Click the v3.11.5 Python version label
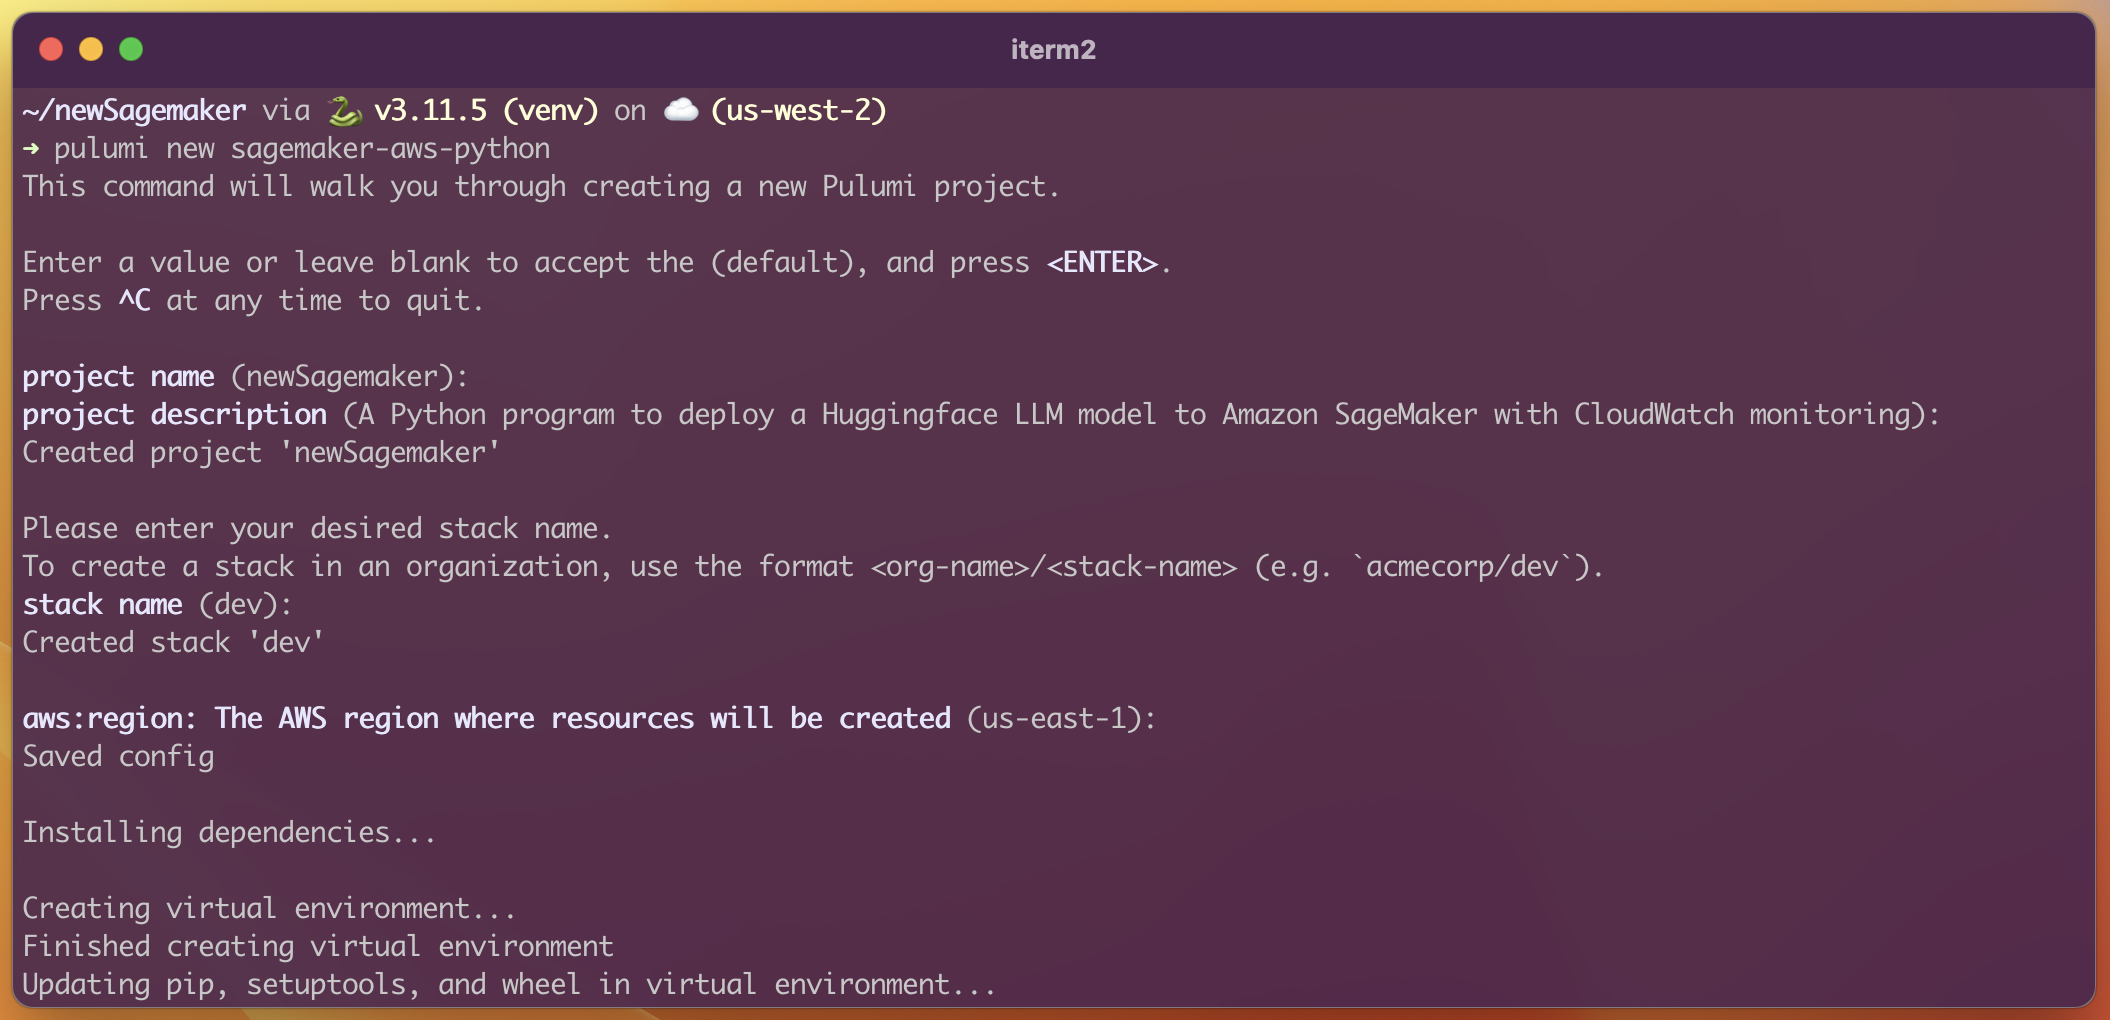 [432, 110]
